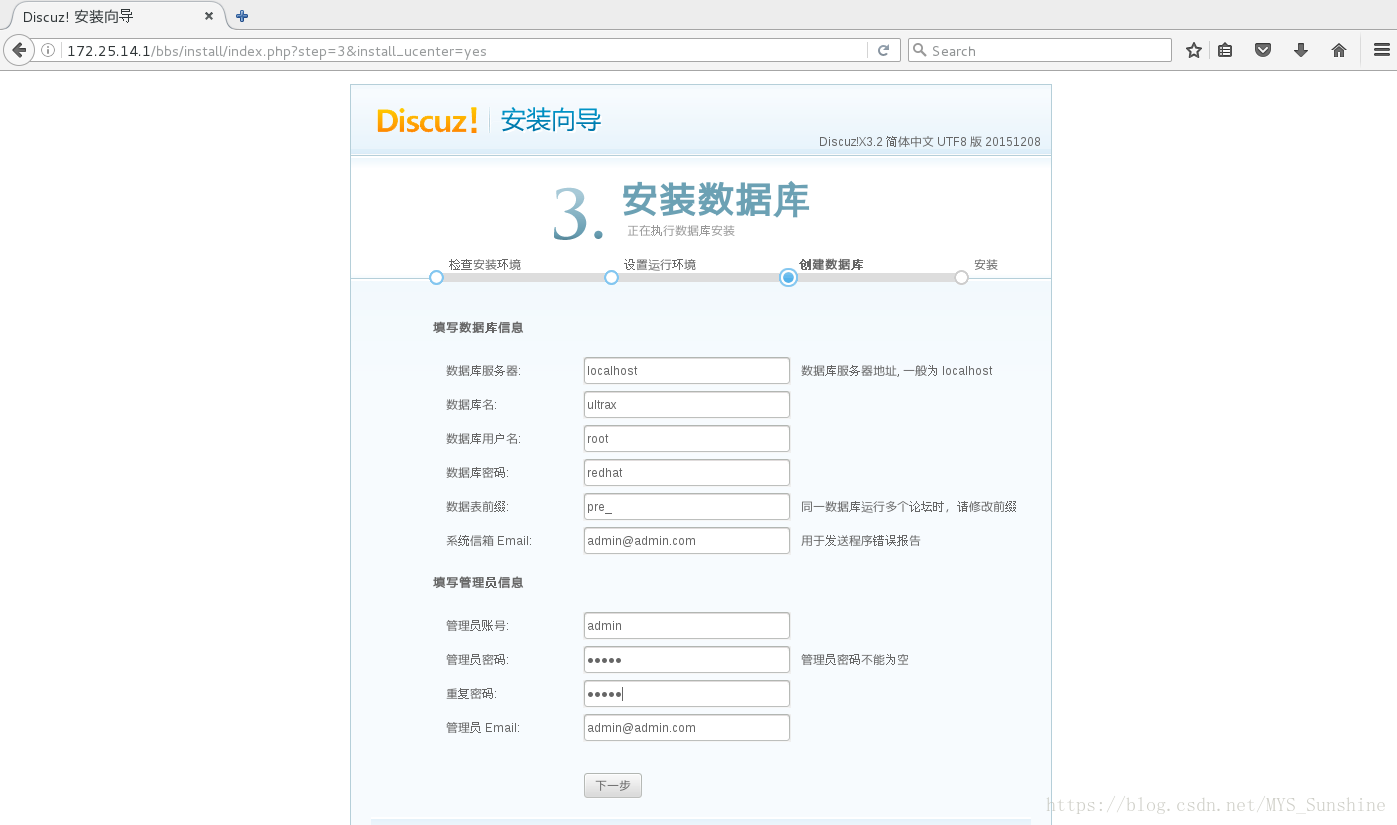Click the 安装 step marker
Image resolution: width=1397 pixels, height=825 pixels.
coord(961,277)
